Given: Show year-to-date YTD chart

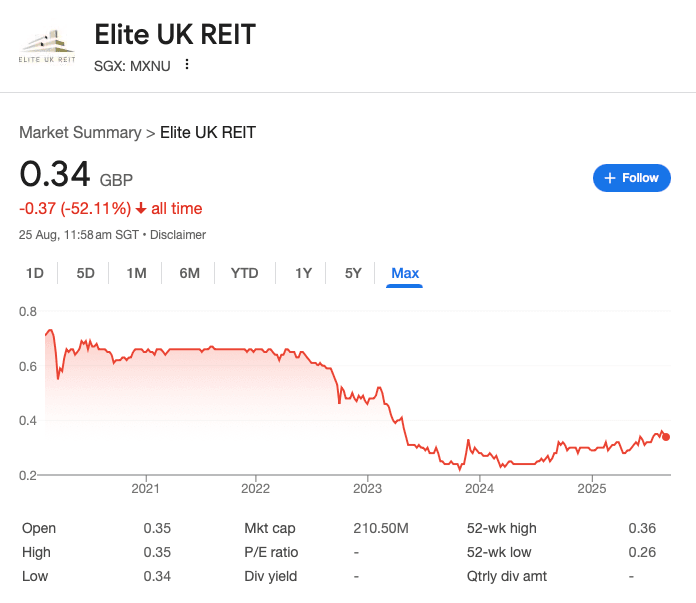Looking at the screenshot, I should (244, 273).
